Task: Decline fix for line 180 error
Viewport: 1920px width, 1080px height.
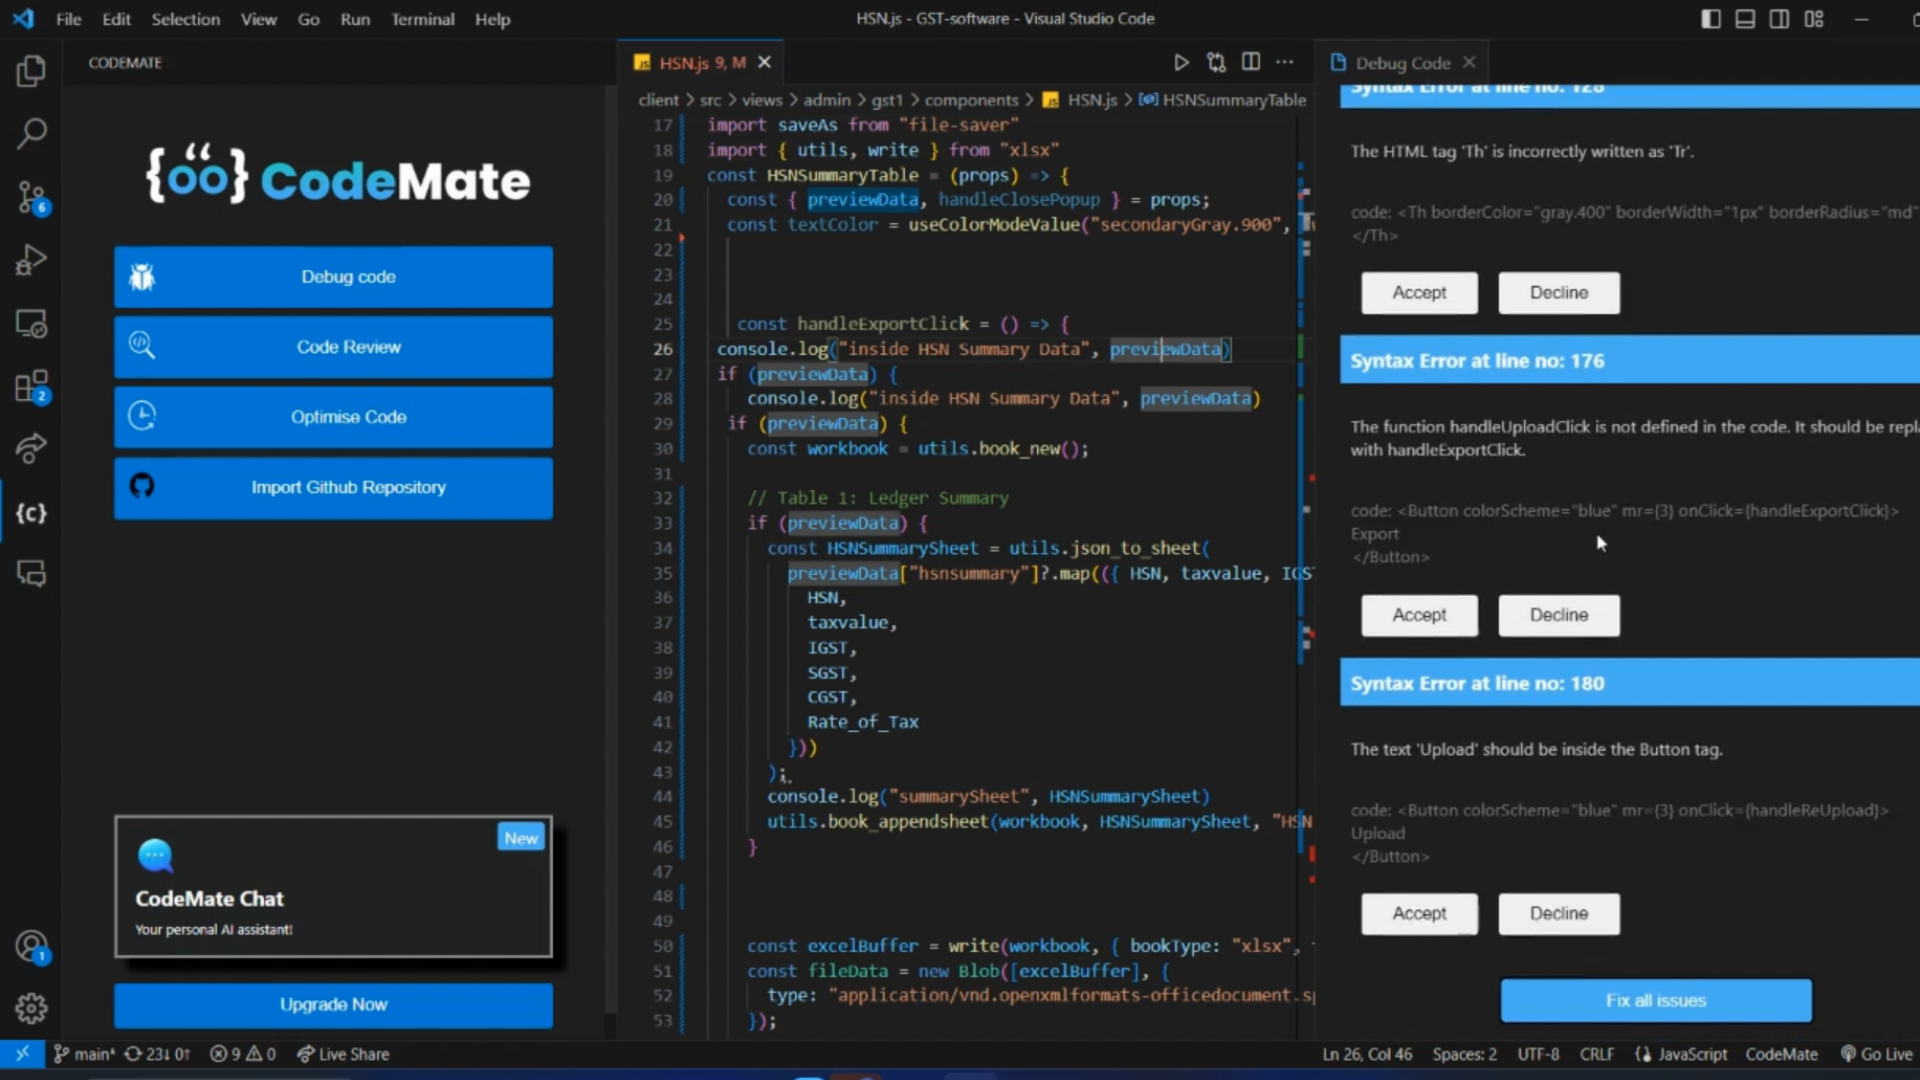Action: (x=1559, y=914)
